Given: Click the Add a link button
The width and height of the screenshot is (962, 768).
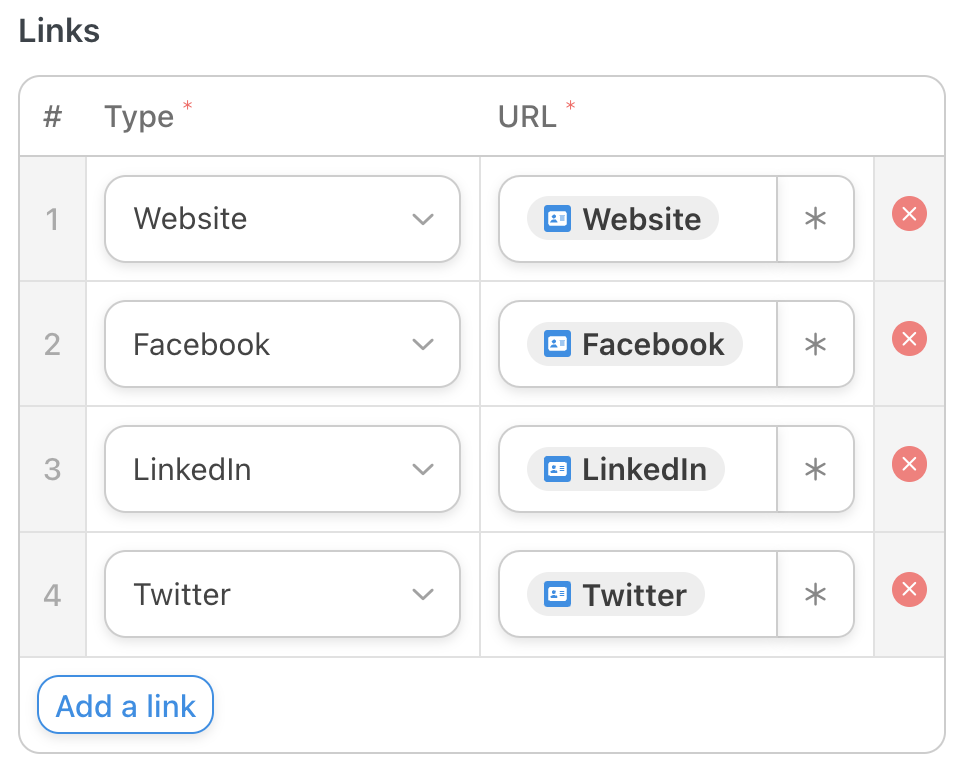Looking at the screenshot, I should click(126, 706).
